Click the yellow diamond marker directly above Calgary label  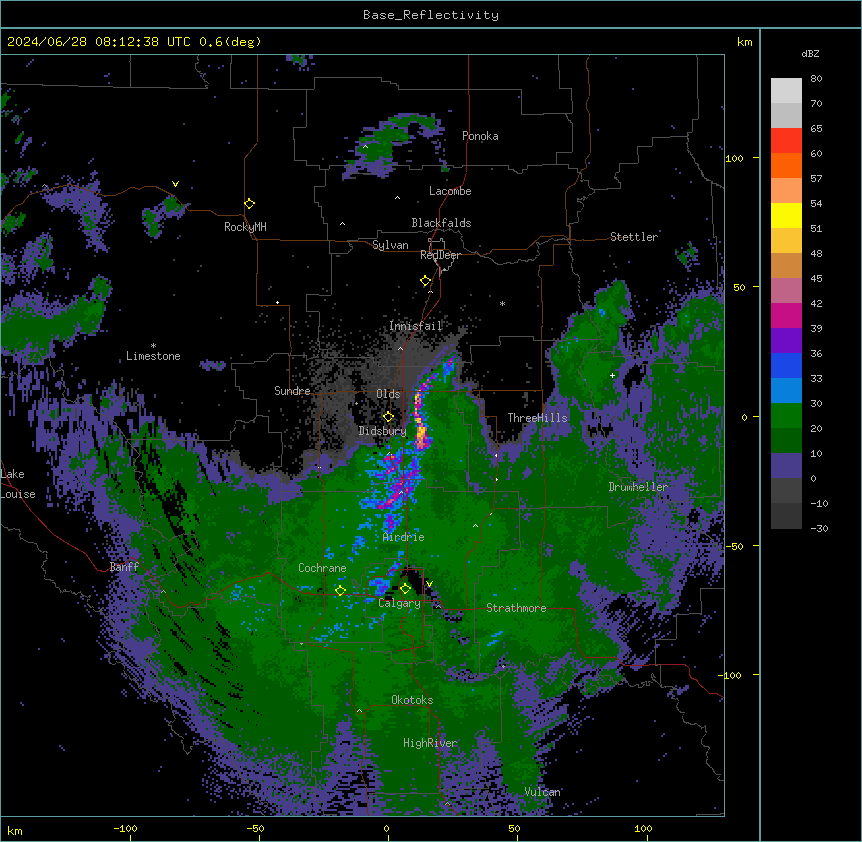[405, 589]
